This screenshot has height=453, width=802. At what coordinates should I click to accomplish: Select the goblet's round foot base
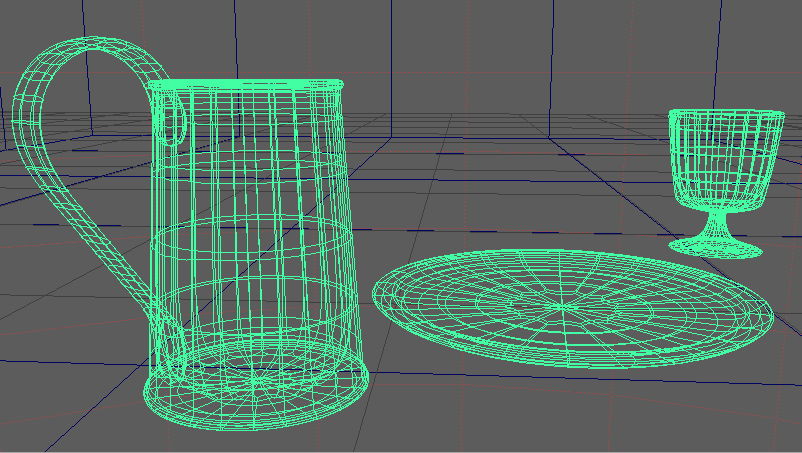point(717,246)
